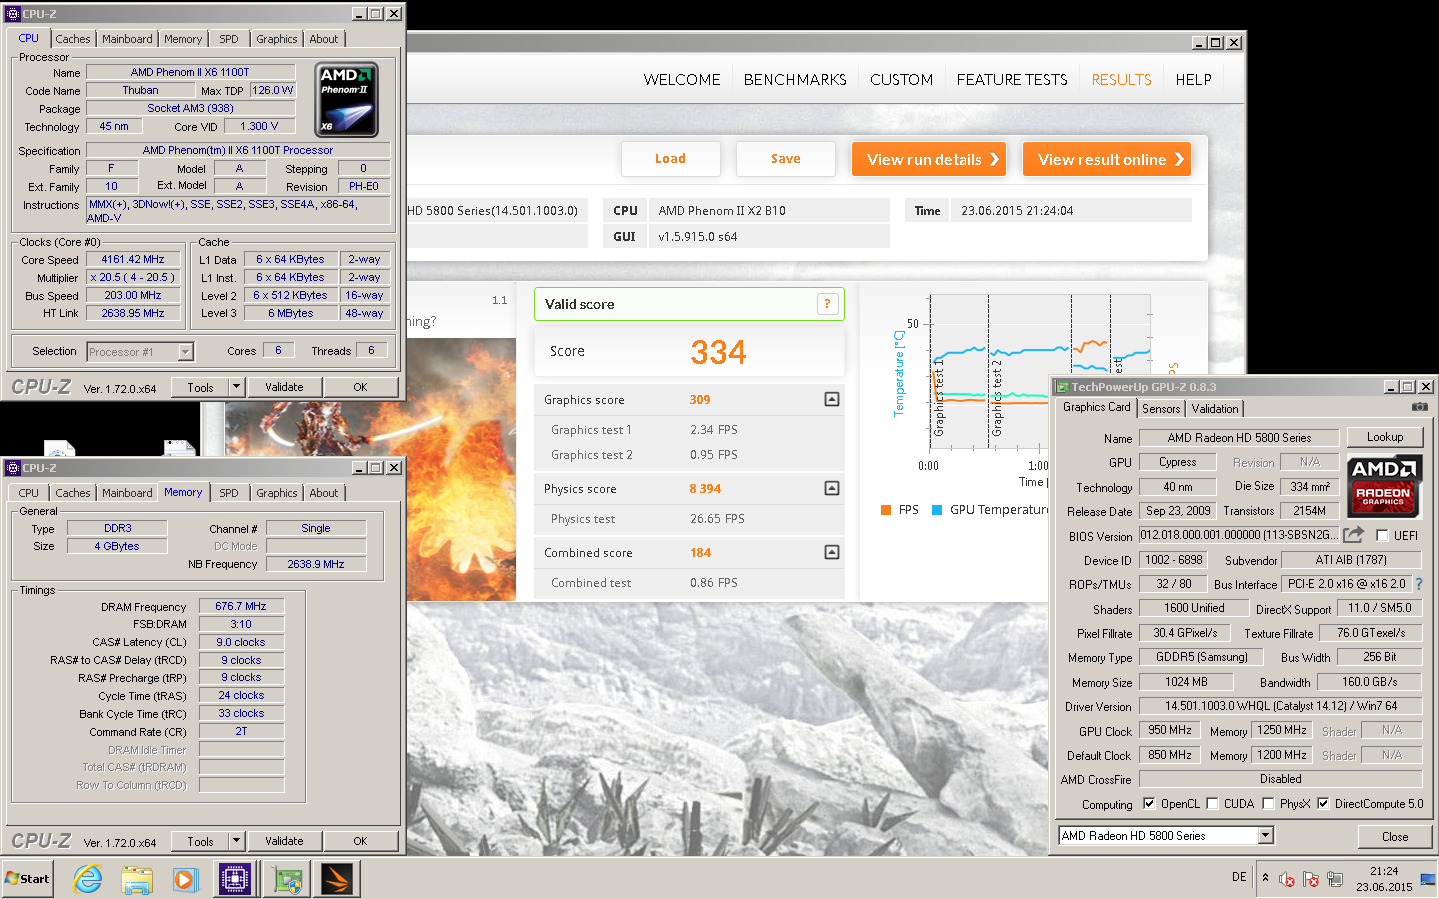The width and height of the screenshot is (1439, 899).
Task: Collapse the Combined score section
Action: 832,552
